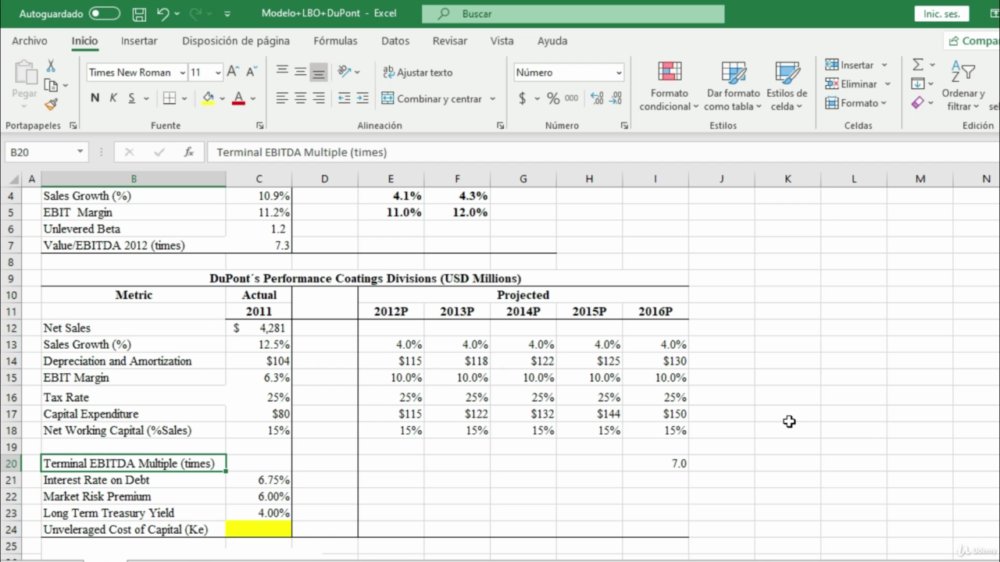This screenshot has width=1000, height=562.
Task: Click the Align Top icon
Action: tap(282, 71)
